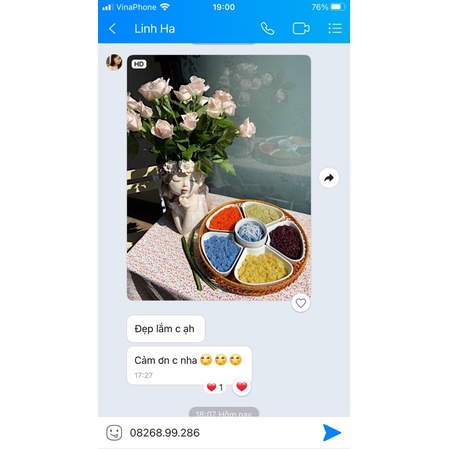The height and width of the screenshot is (449, 449).
Task: Click the message input field with phone number
Action: (220, 433)
